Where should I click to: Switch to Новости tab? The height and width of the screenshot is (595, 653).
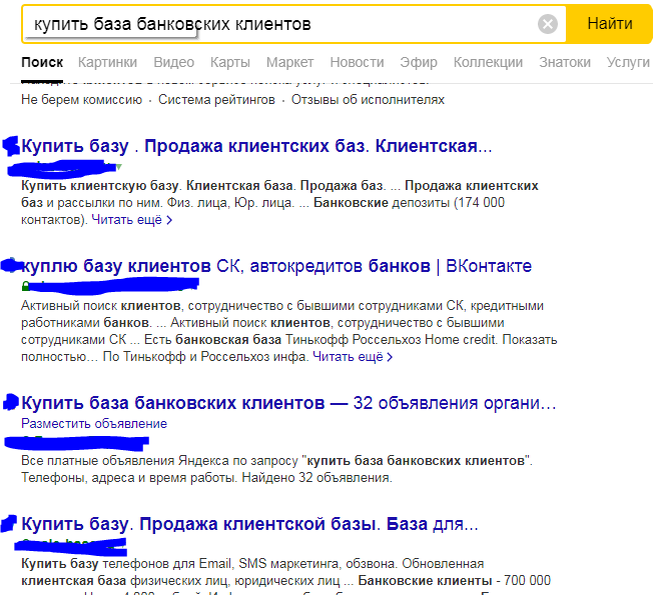pos(357,62)
